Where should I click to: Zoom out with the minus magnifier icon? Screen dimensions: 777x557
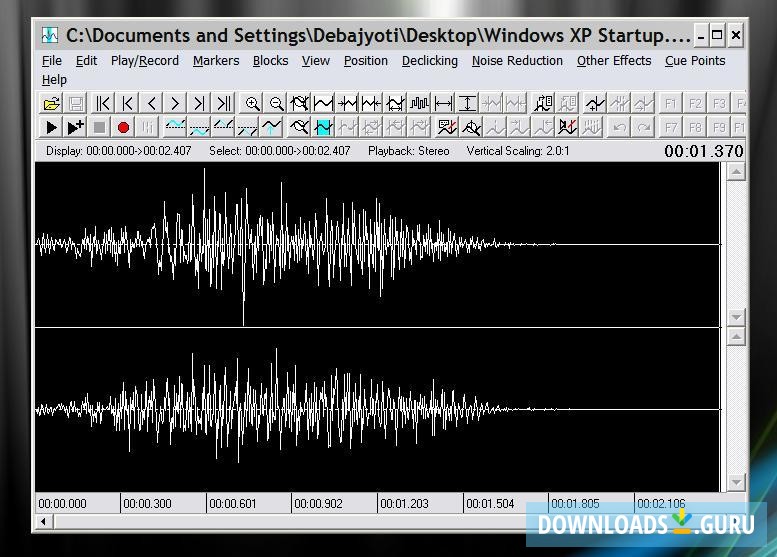point(276,104)
